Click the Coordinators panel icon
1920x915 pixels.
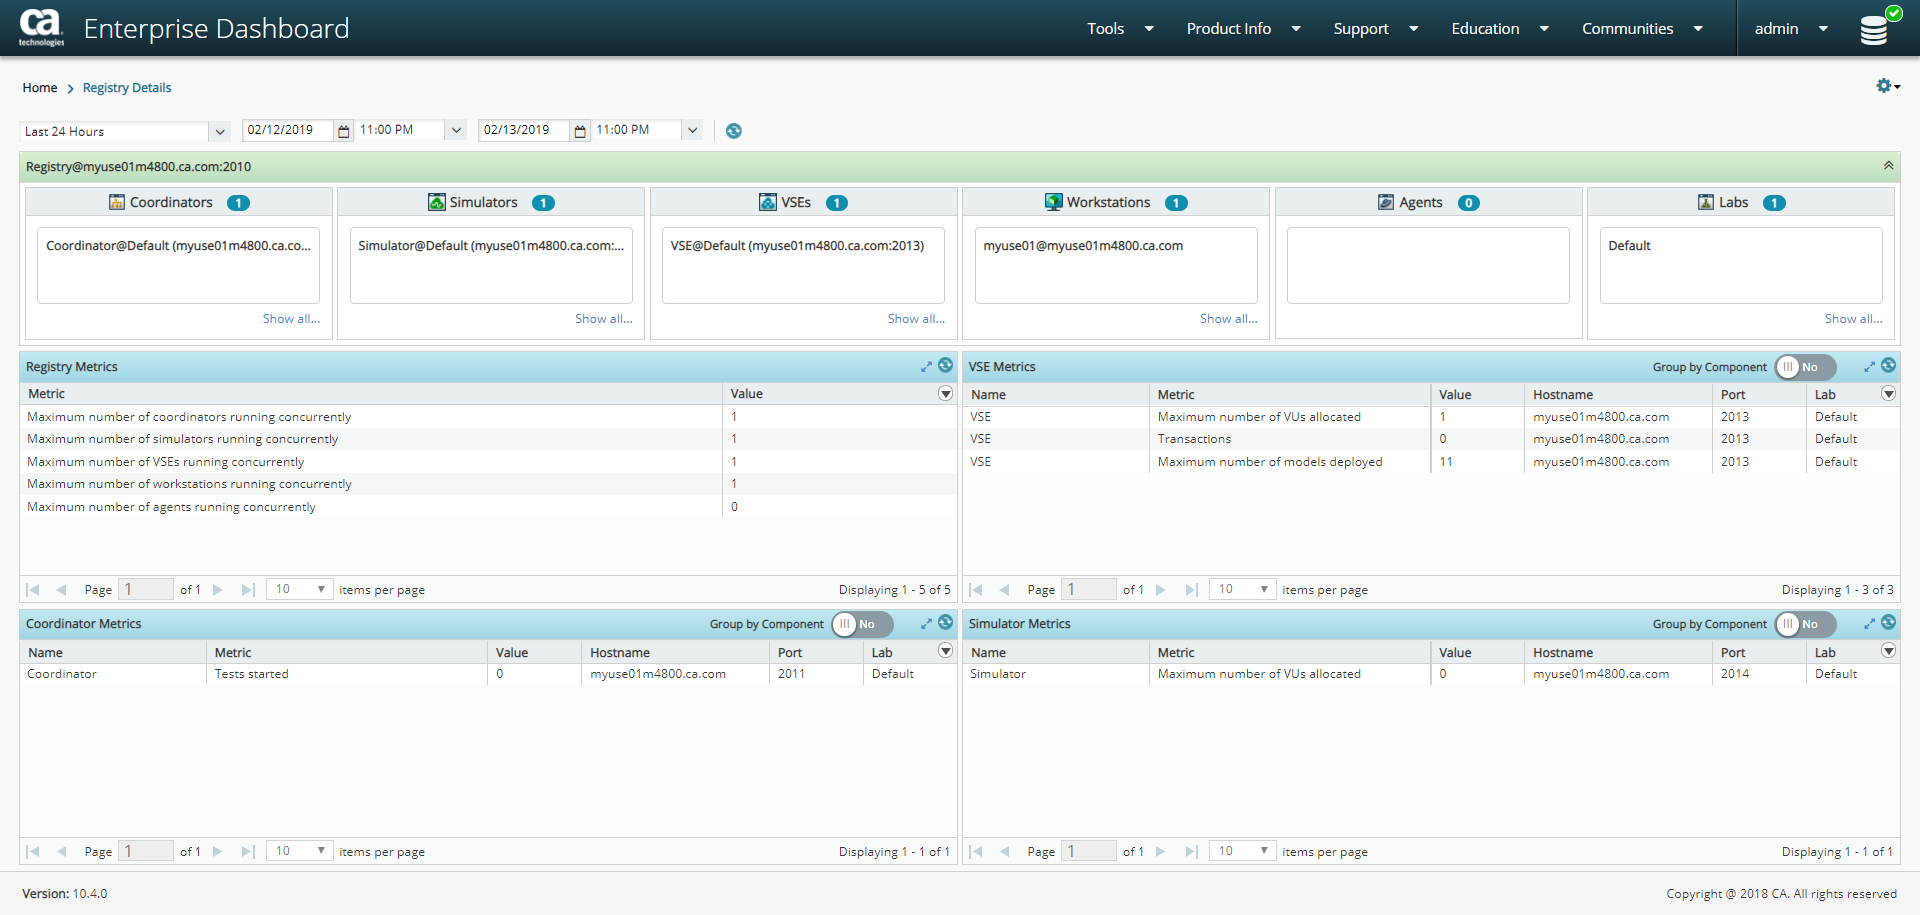(117, 202)
